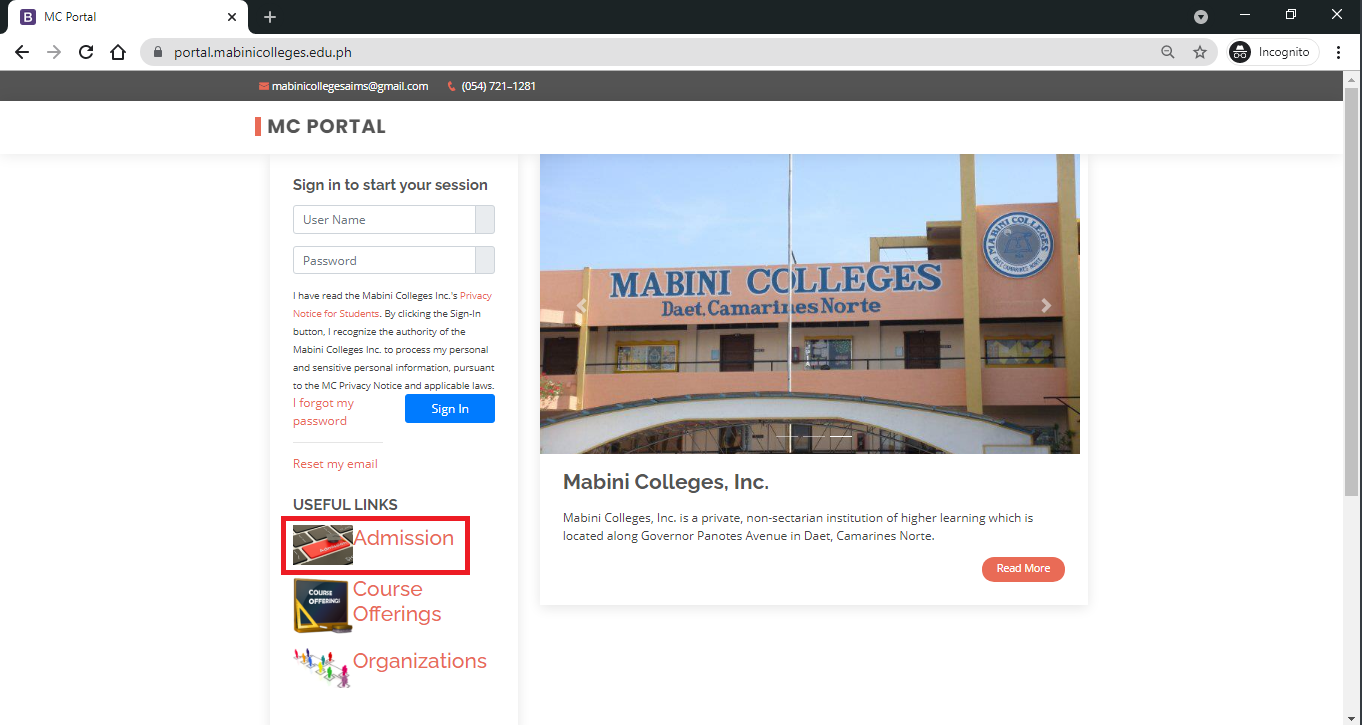Open the zoom magnifier icon in address bar

click(x=1167, y=53)
